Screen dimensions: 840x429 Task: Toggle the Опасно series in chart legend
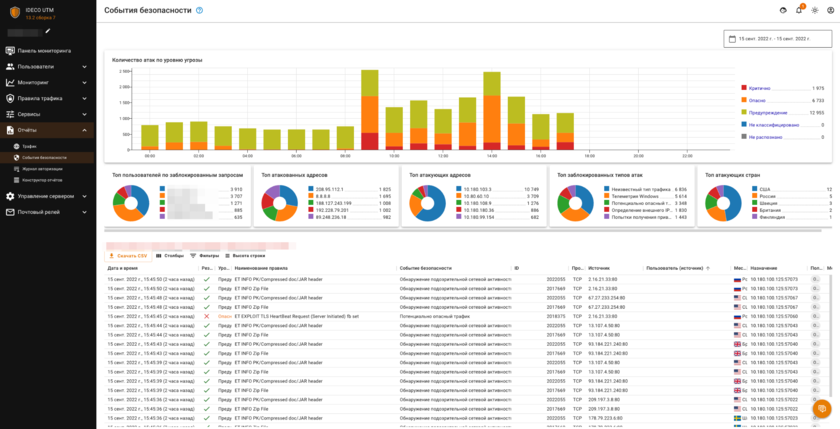click(x=759, y=100)
